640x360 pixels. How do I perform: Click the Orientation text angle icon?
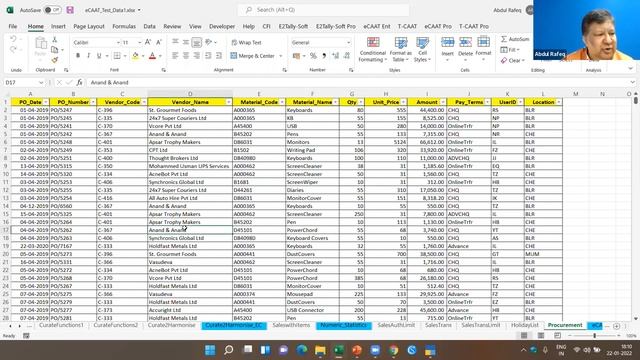[209, 42]
